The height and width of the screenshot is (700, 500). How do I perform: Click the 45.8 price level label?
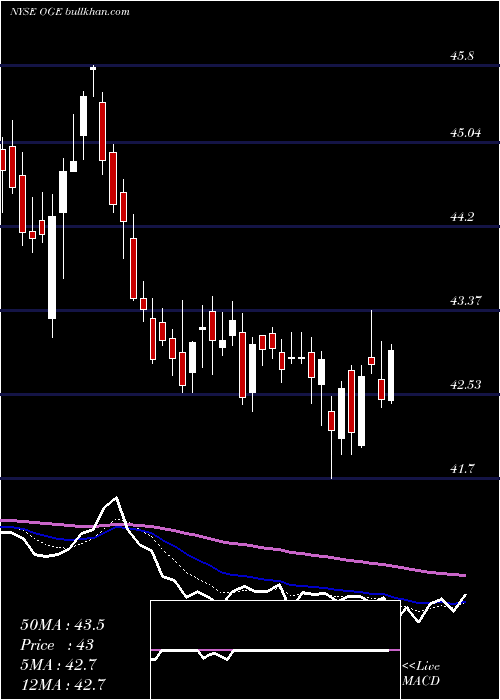point(462,56)
